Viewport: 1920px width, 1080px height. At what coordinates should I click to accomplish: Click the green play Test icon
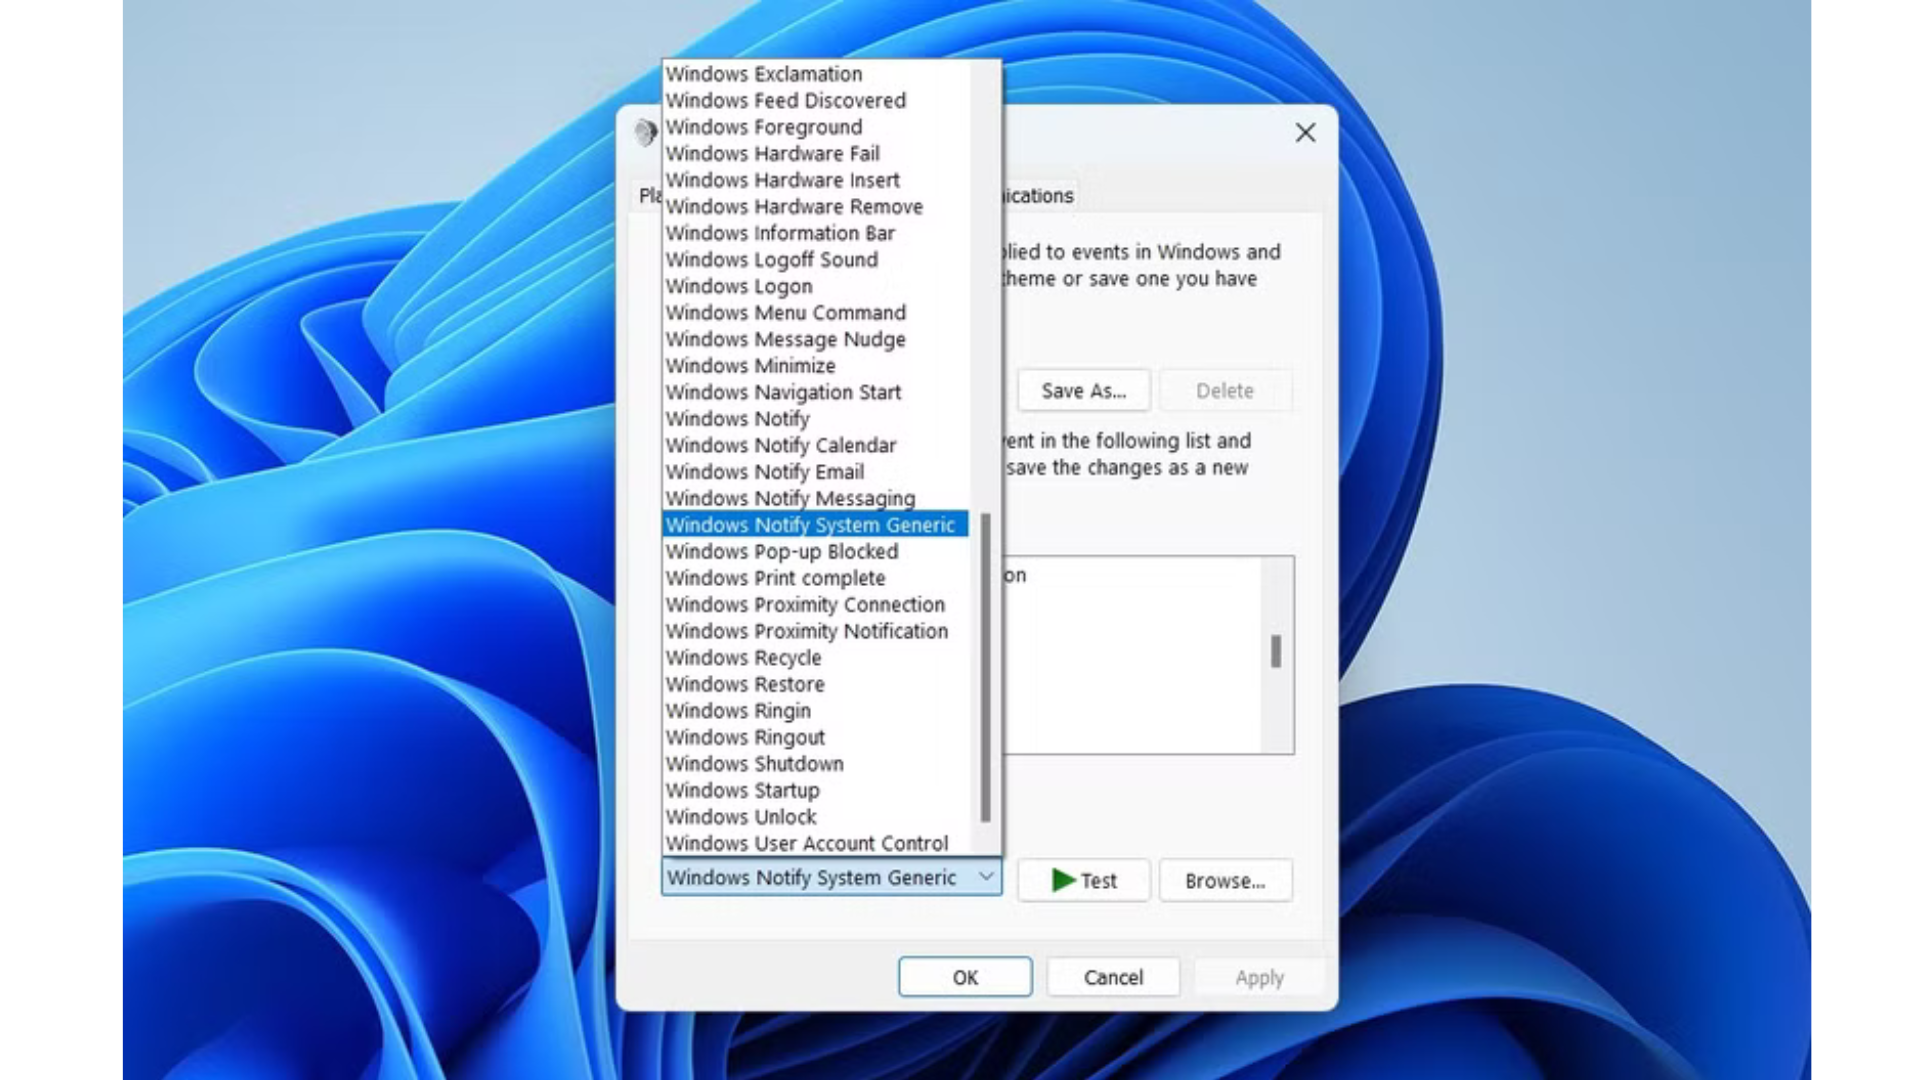tap(1063, 880)
